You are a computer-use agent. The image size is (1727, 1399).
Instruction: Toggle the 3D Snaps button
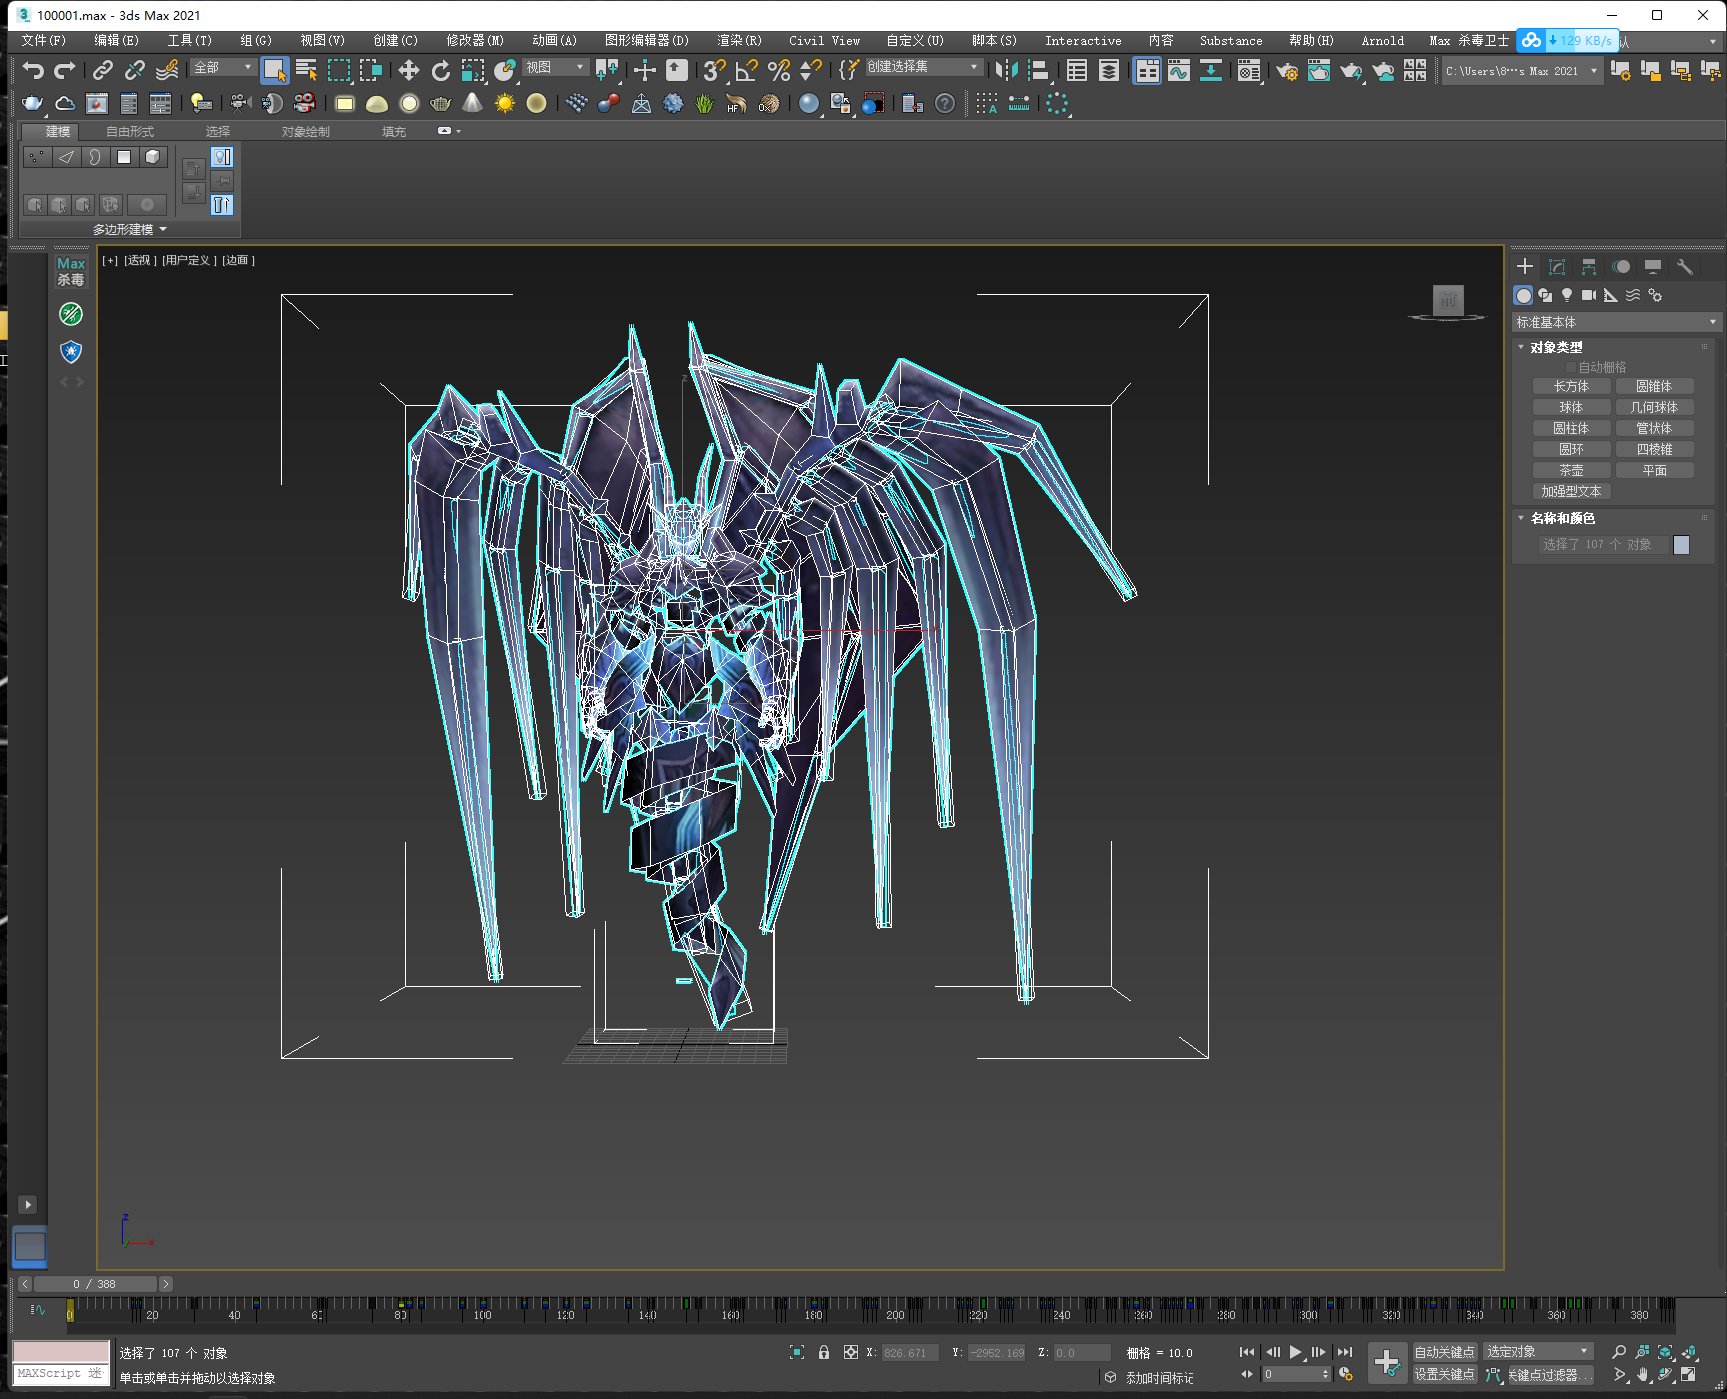point(714,70)
